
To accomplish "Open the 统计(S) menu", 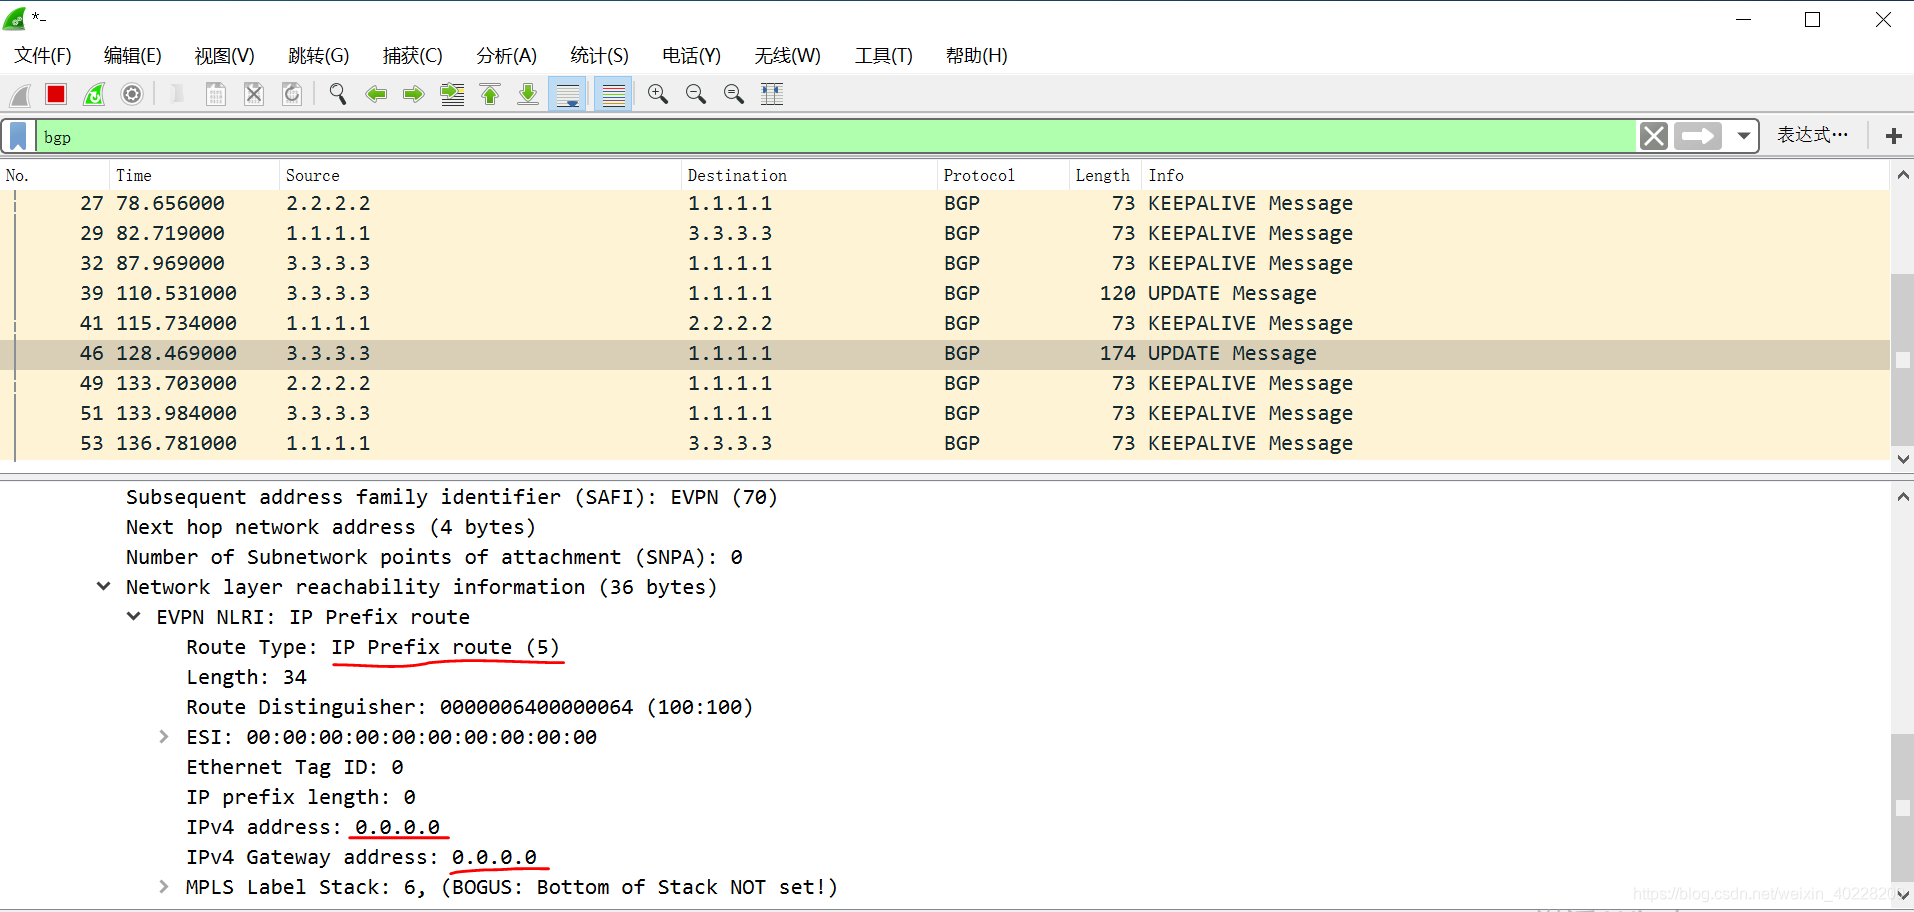I will [x=599, y=56].
